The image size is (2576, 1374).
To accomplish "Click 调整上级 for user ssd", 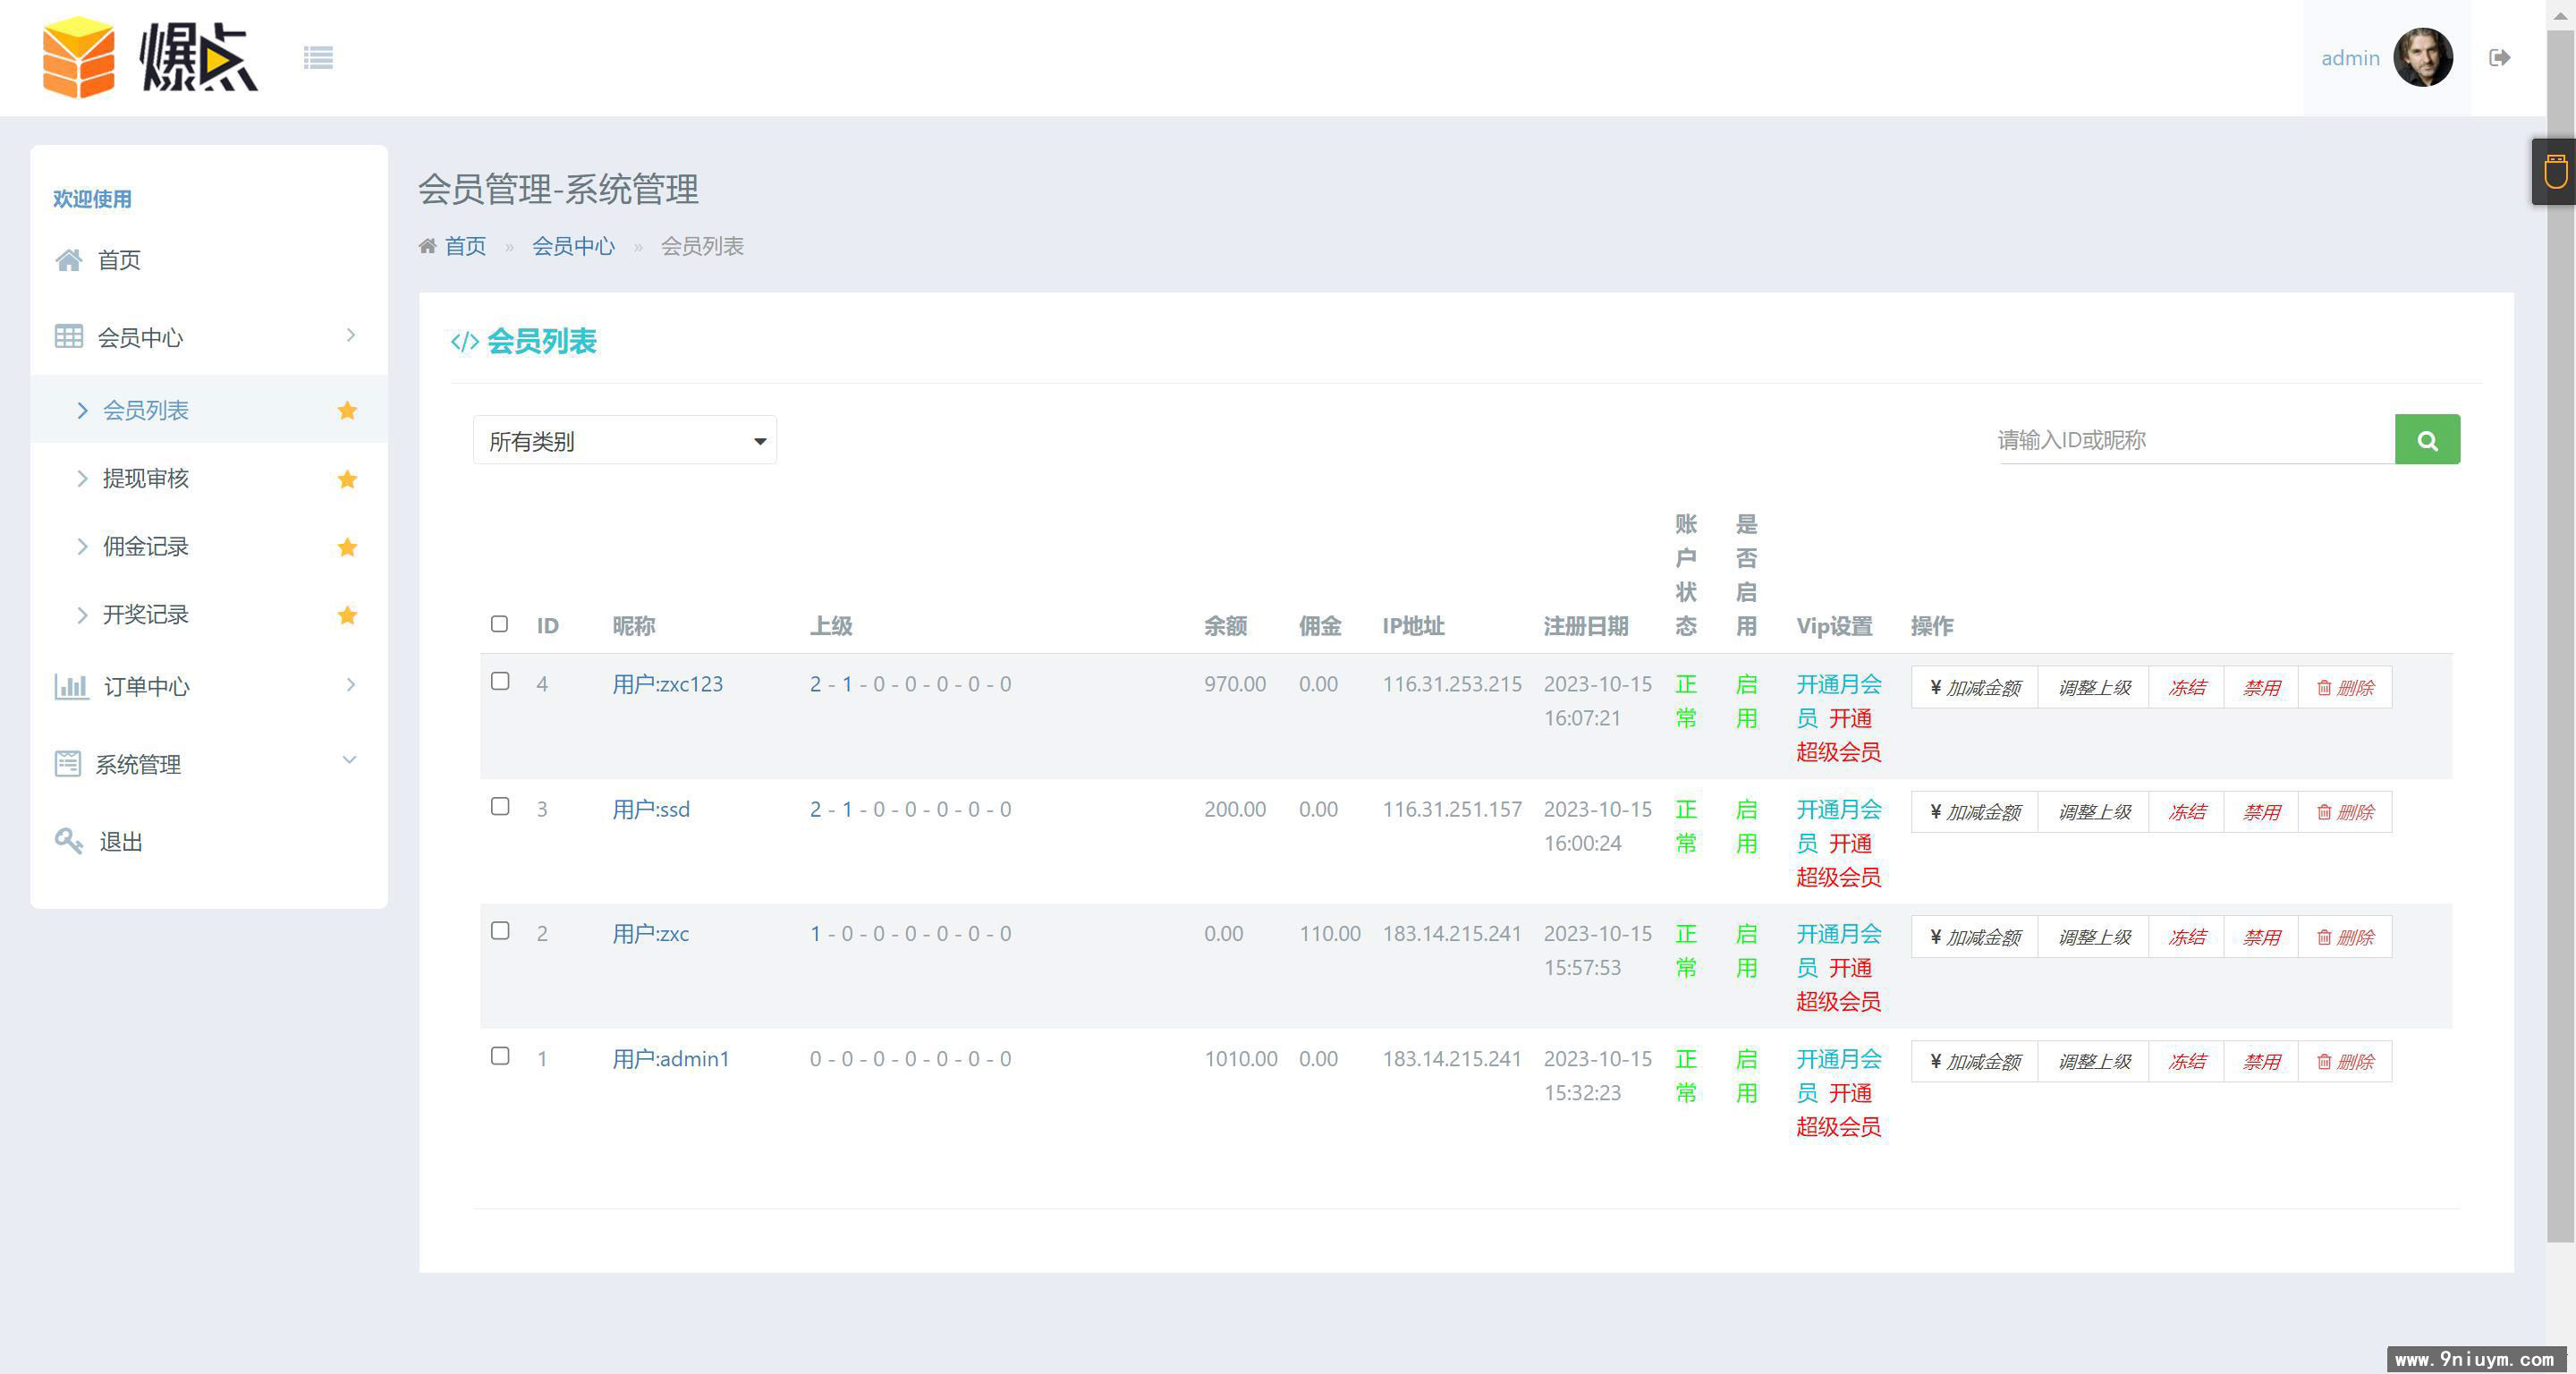I will pos(2094,812).
